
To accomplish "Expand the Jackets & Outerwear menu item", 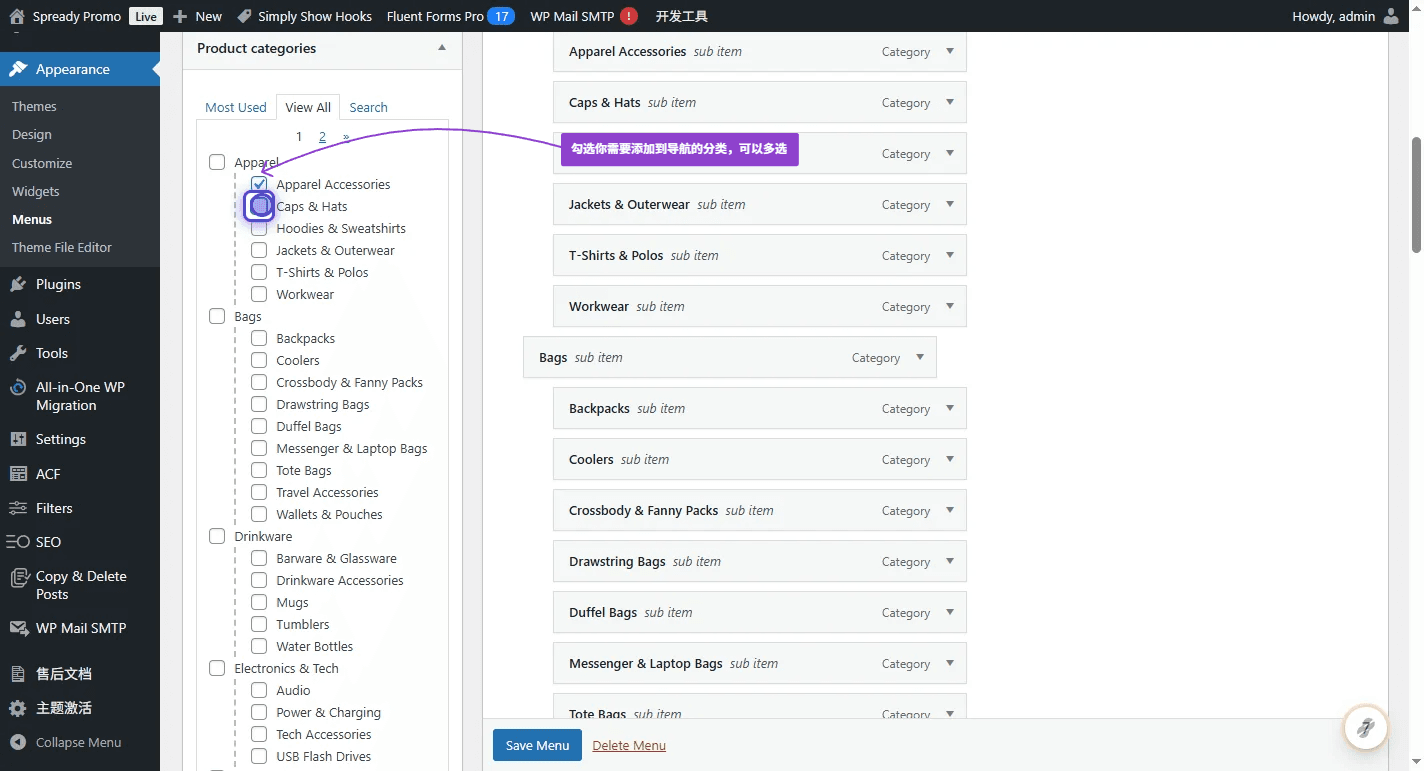I will pyautogui.click(x=949, y=204).
